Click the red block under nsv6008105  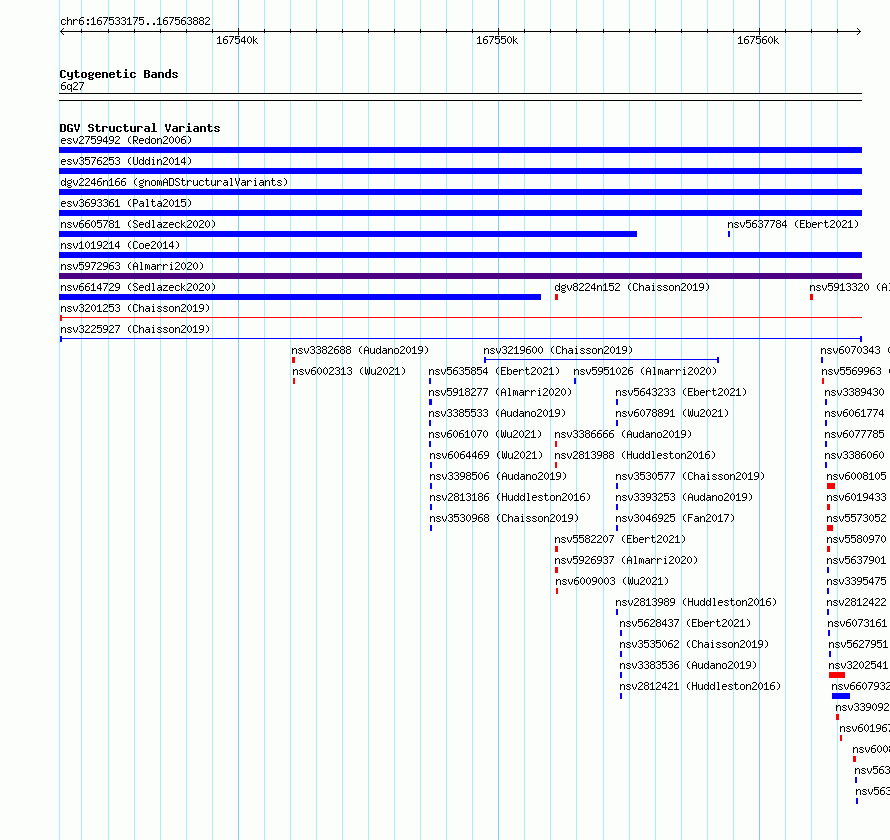tap(831, 486)
